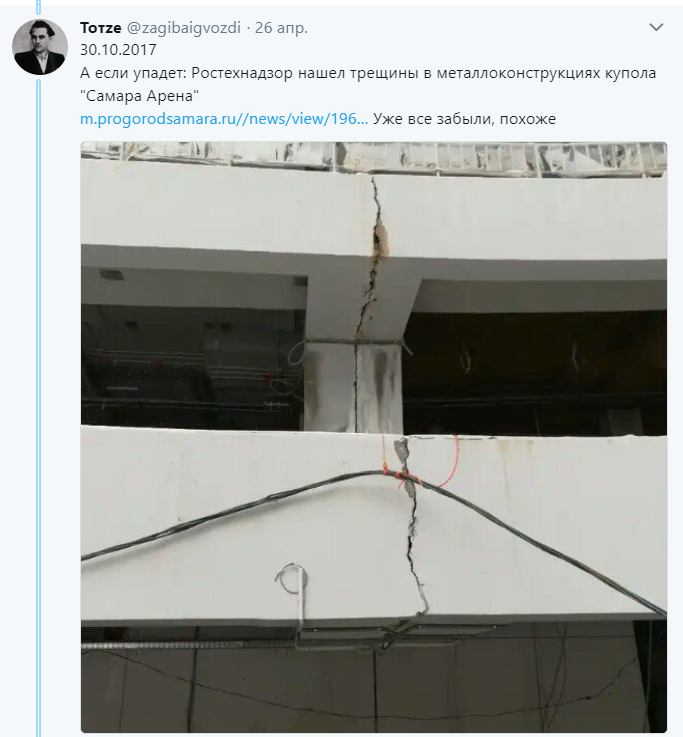Open Totze's profile avatar photo
The width and height of the screenshot is (683, 737).
[39, 47]
